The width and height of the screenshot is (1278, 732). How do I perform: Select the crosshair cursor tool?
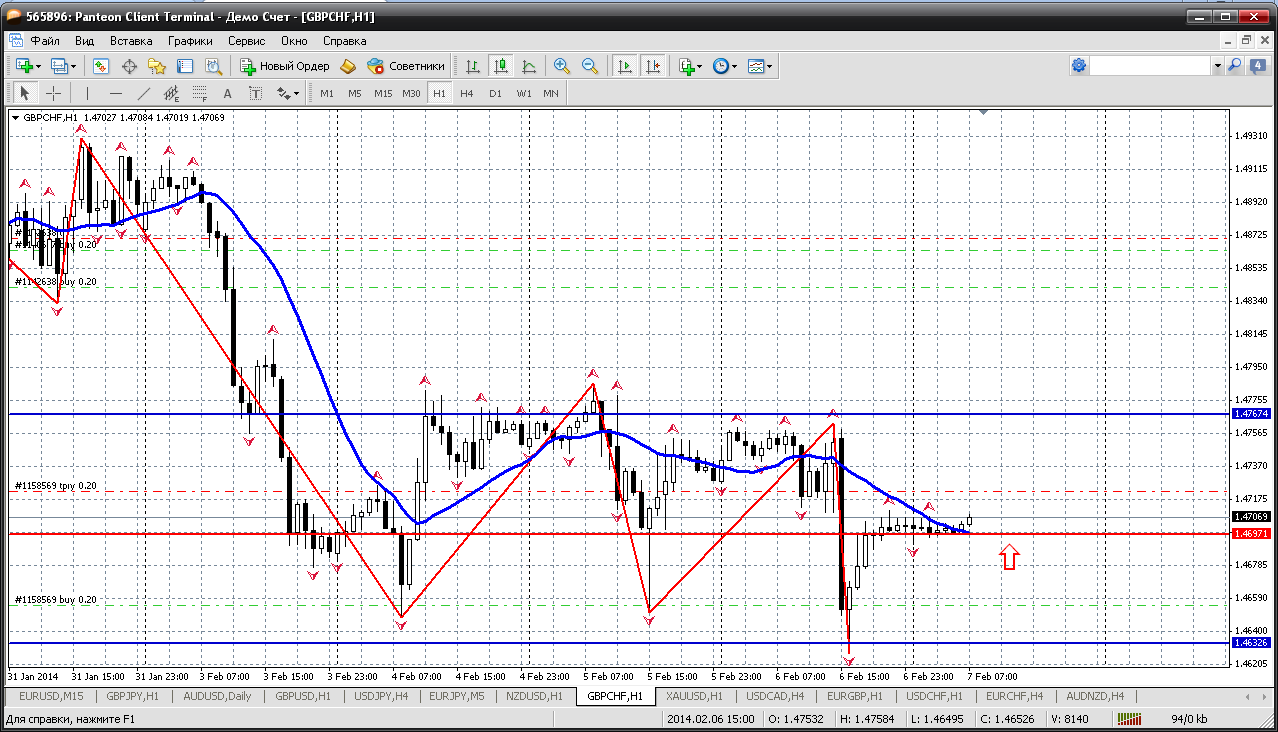(x=53, y=93)
